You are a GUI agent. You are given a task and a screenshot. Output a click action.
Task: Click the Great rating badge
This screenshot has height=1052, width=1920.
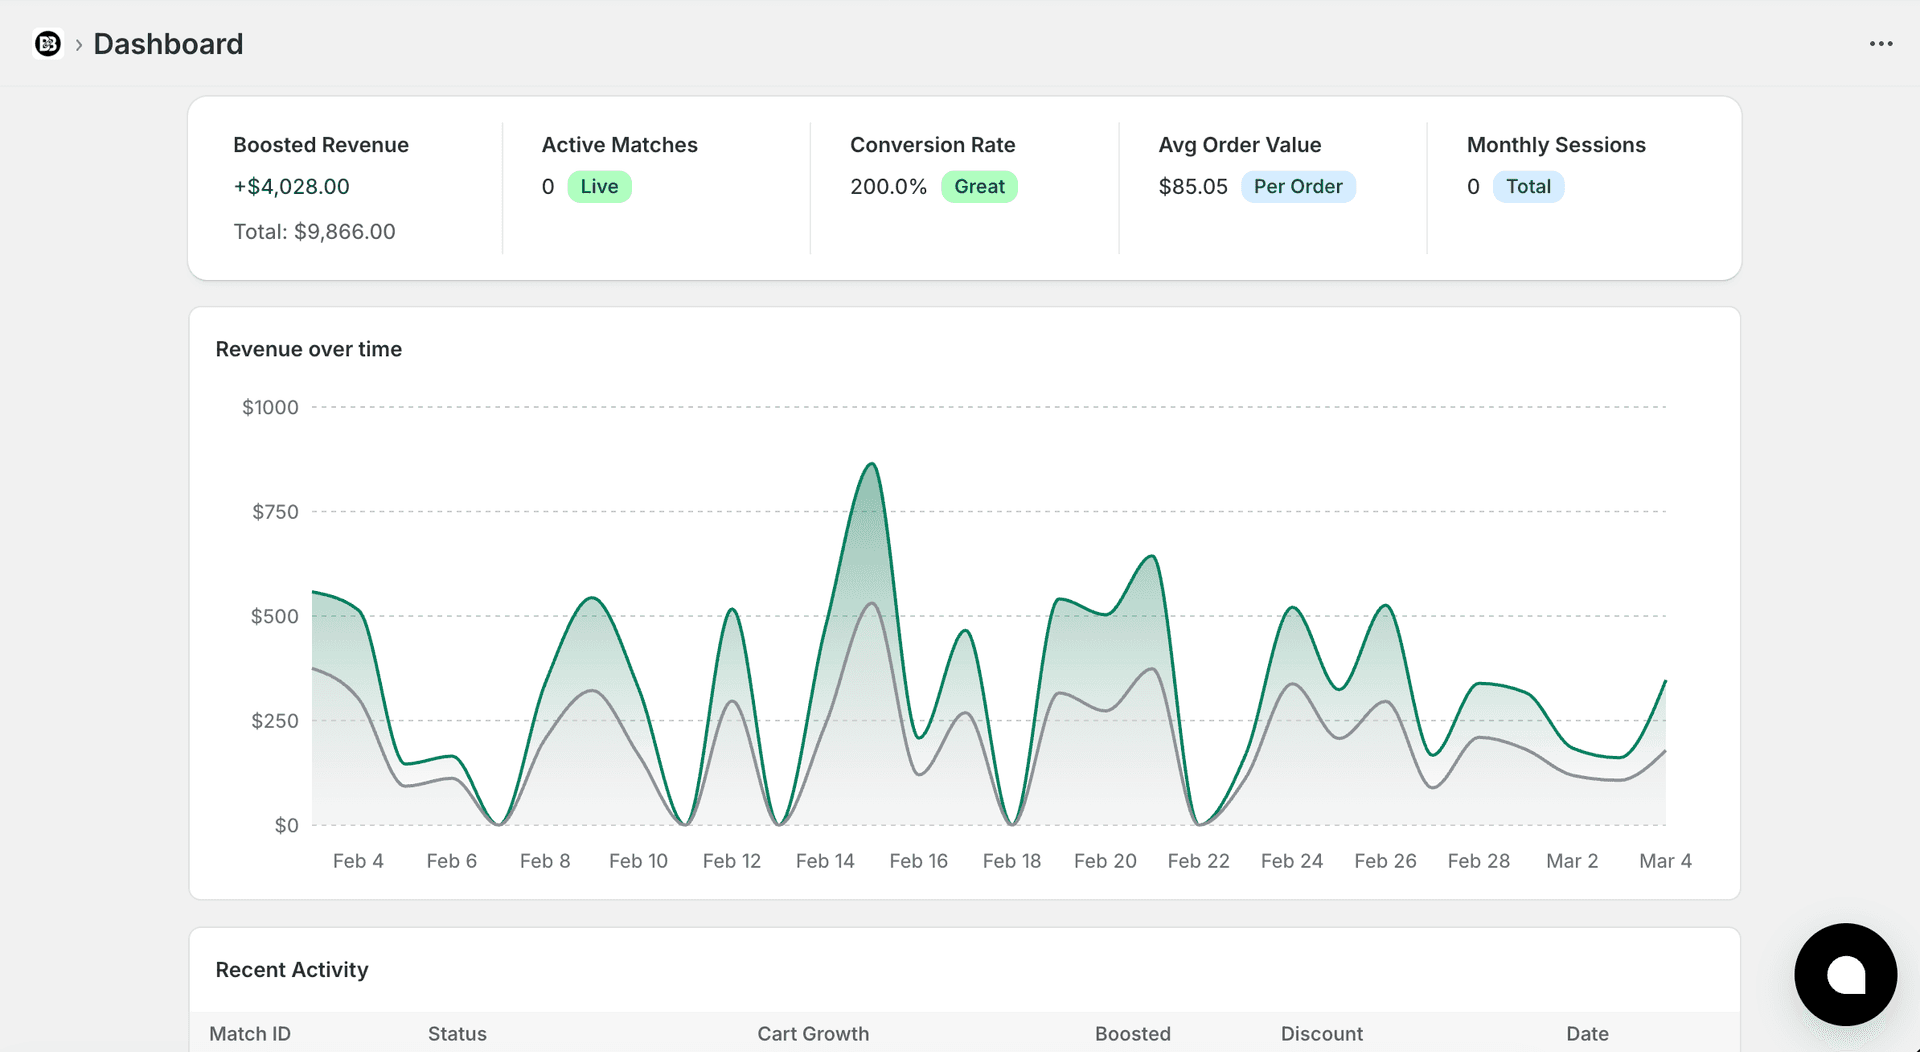coord(979,186)
